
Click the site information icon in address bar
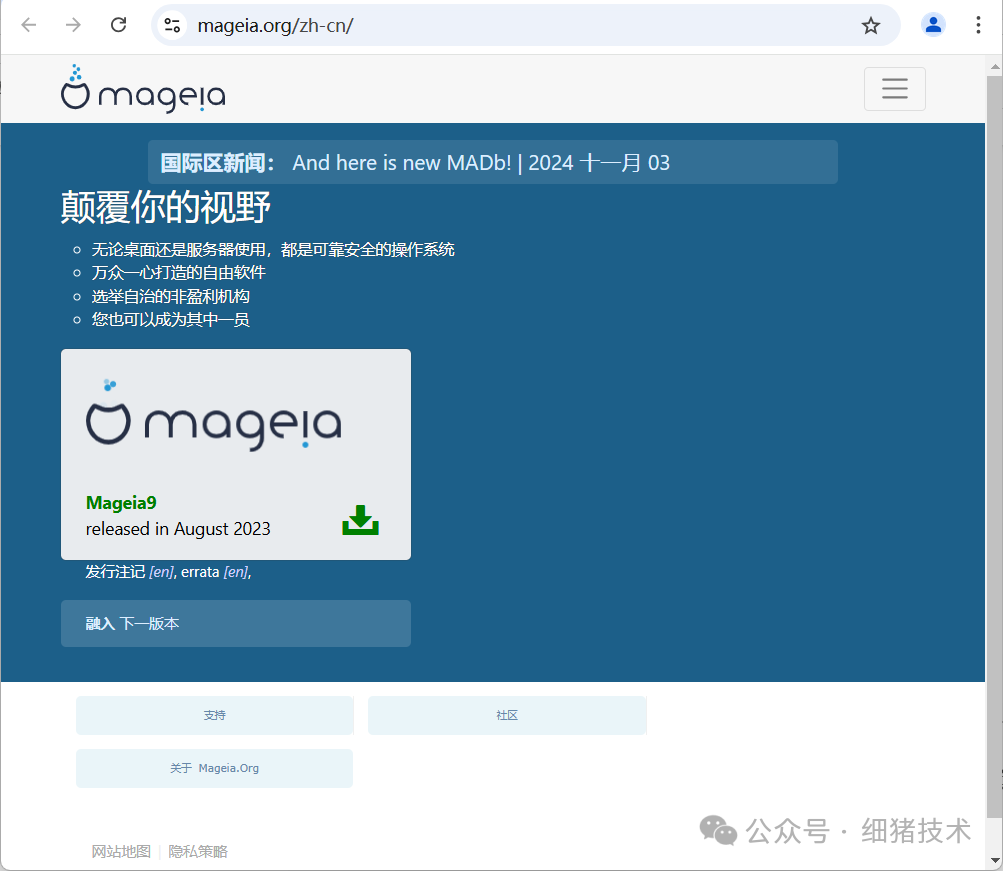tap(171, 25)
